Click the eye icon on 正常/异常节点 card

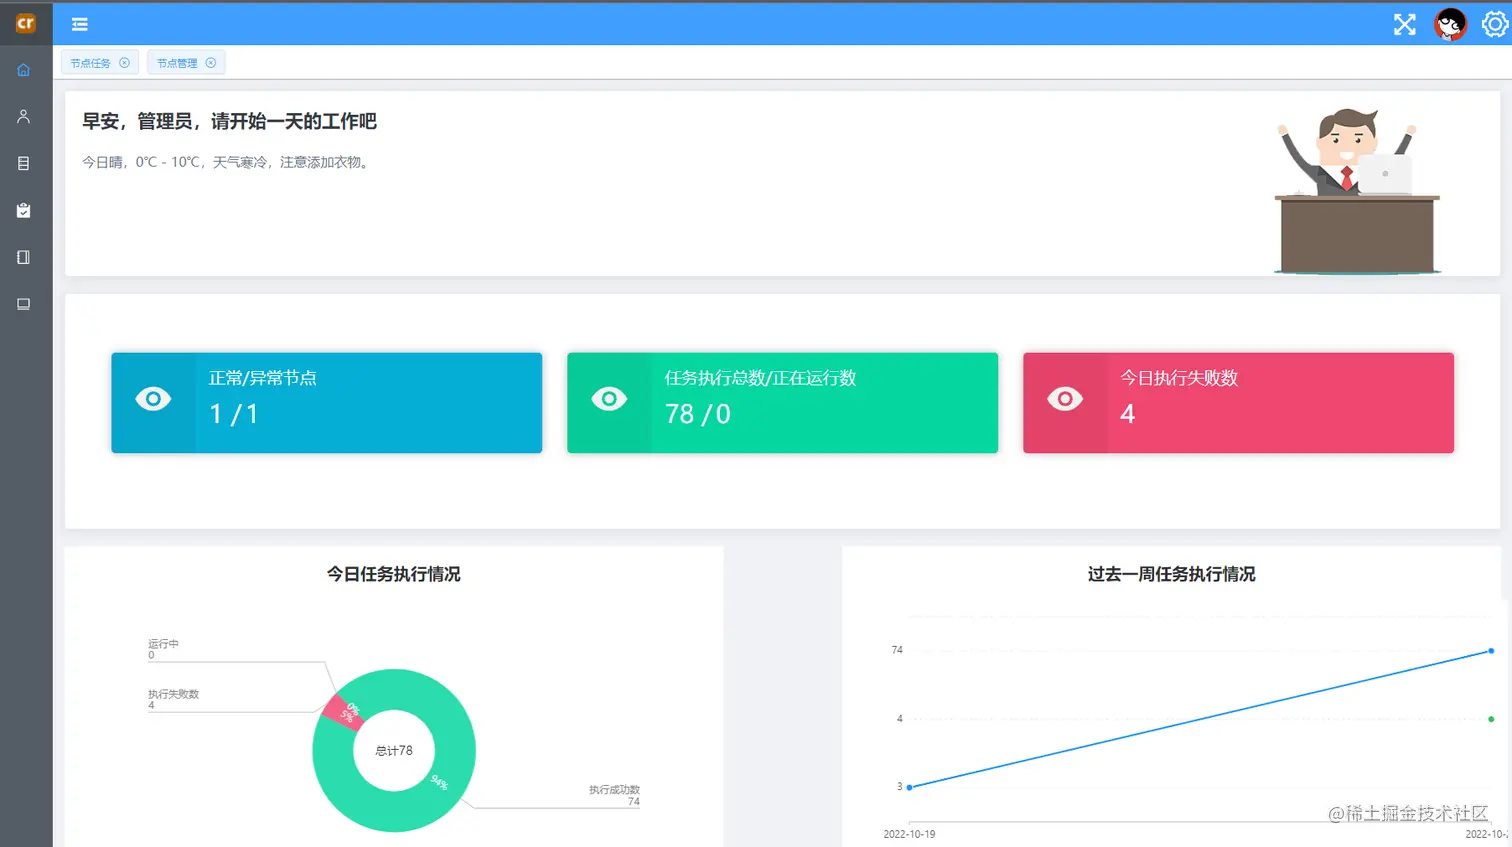(153, 398)
